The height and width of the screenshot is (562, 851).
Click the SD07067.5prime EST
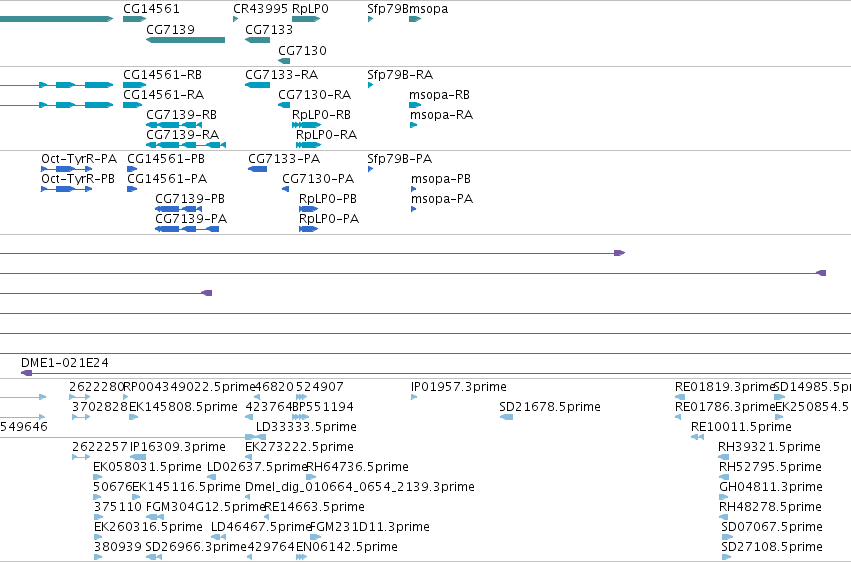coord(726,537)
